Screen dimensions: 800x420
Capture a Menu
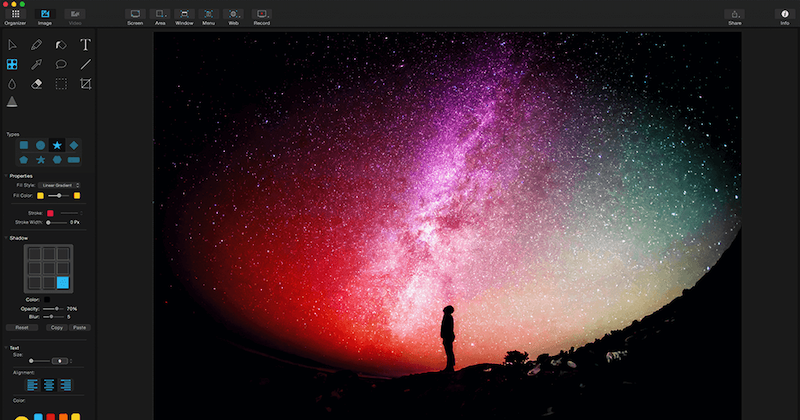[x=209, y=17]
